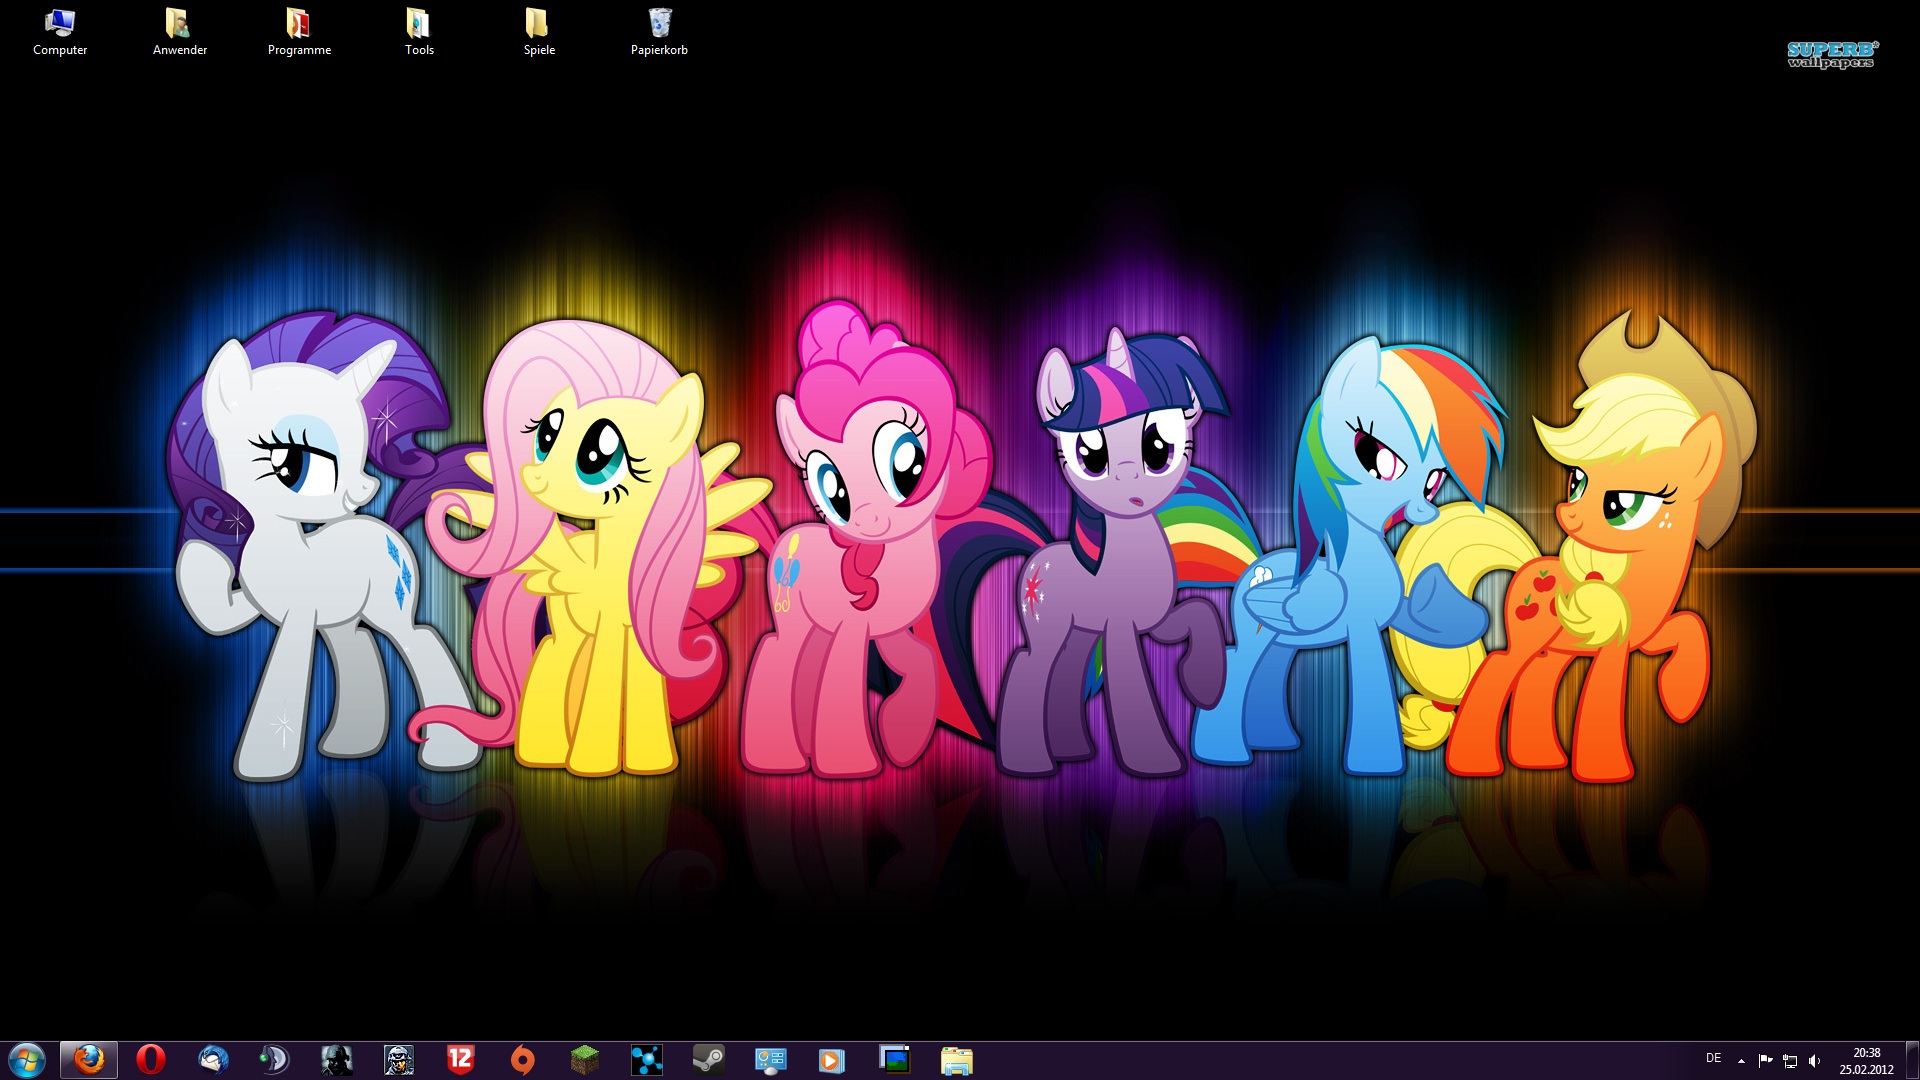Open the network connection tray icon

(1790, 1061)
